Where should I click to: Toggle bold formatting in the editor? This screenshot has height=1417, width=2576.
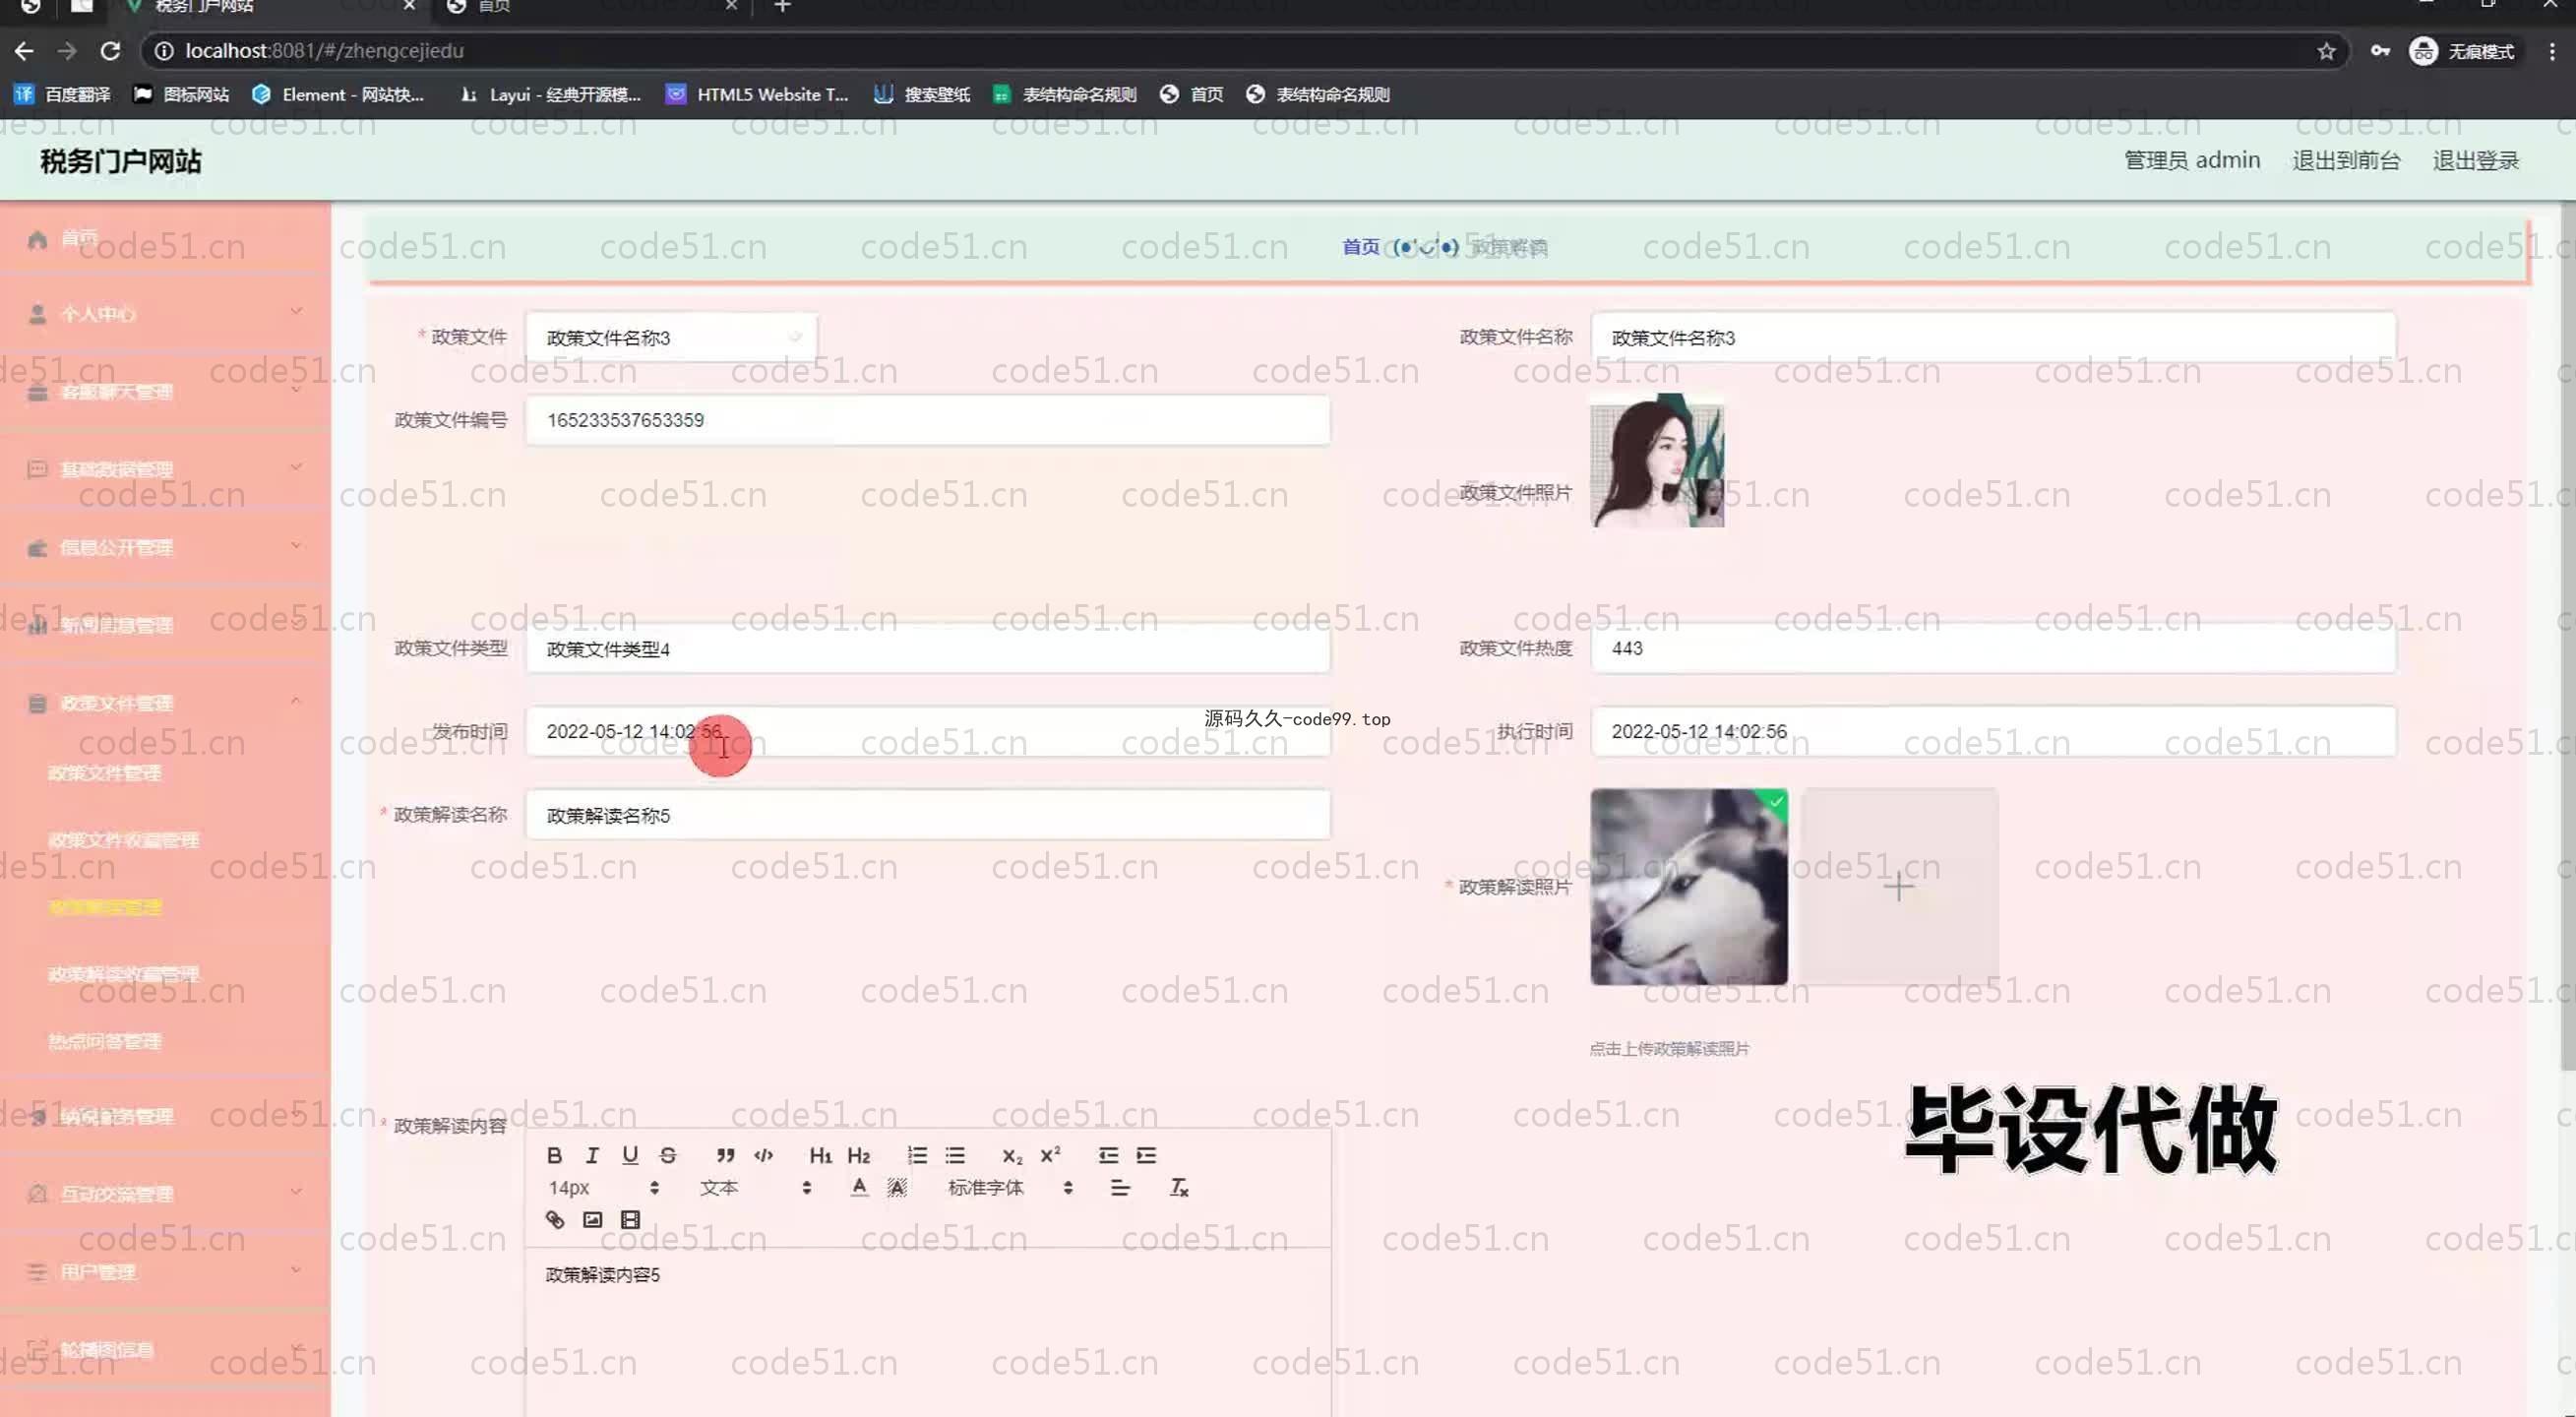(x=554, y=1155)
